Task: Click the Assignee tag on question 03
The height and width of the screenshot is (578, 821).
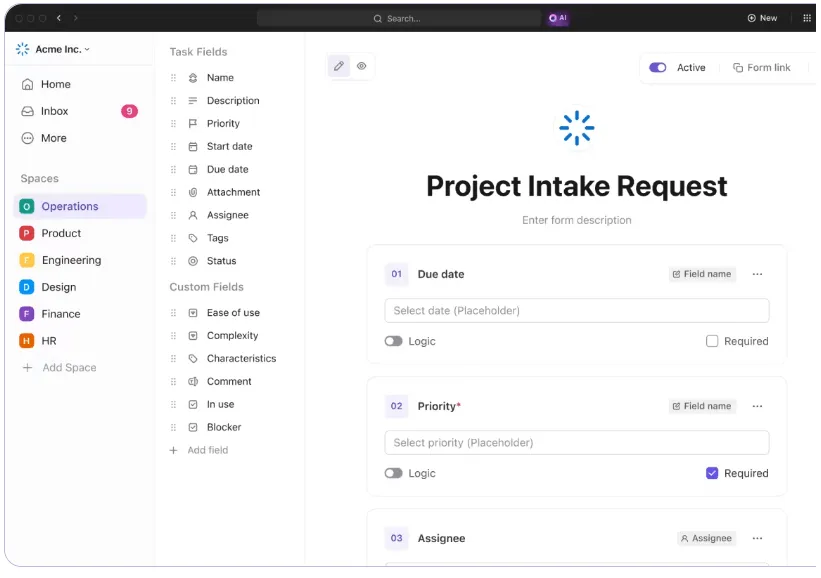Action: tap(706, 538)
